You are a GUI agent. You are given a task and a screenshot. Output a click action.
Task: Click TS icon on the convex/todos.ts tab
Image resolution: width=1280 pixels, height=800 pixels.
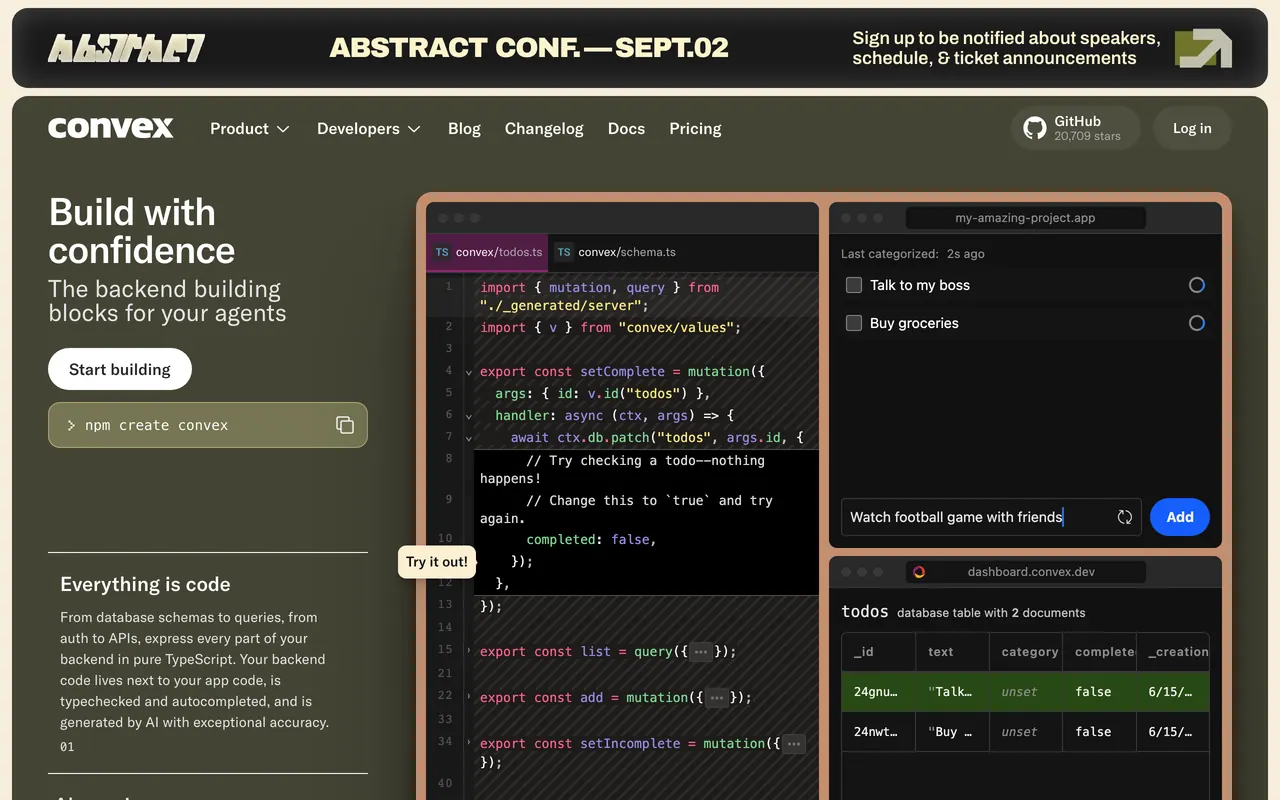point(442,253)
